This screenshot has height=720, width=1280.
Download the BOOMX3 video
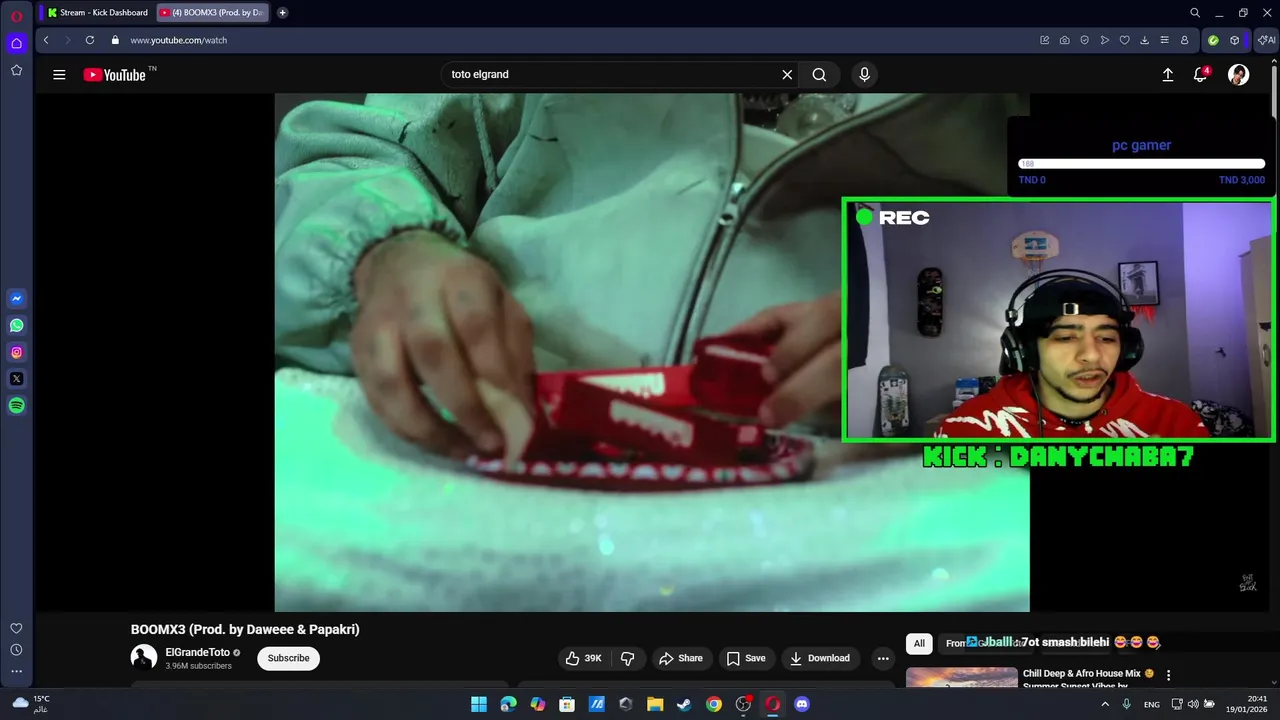point(820,658)
